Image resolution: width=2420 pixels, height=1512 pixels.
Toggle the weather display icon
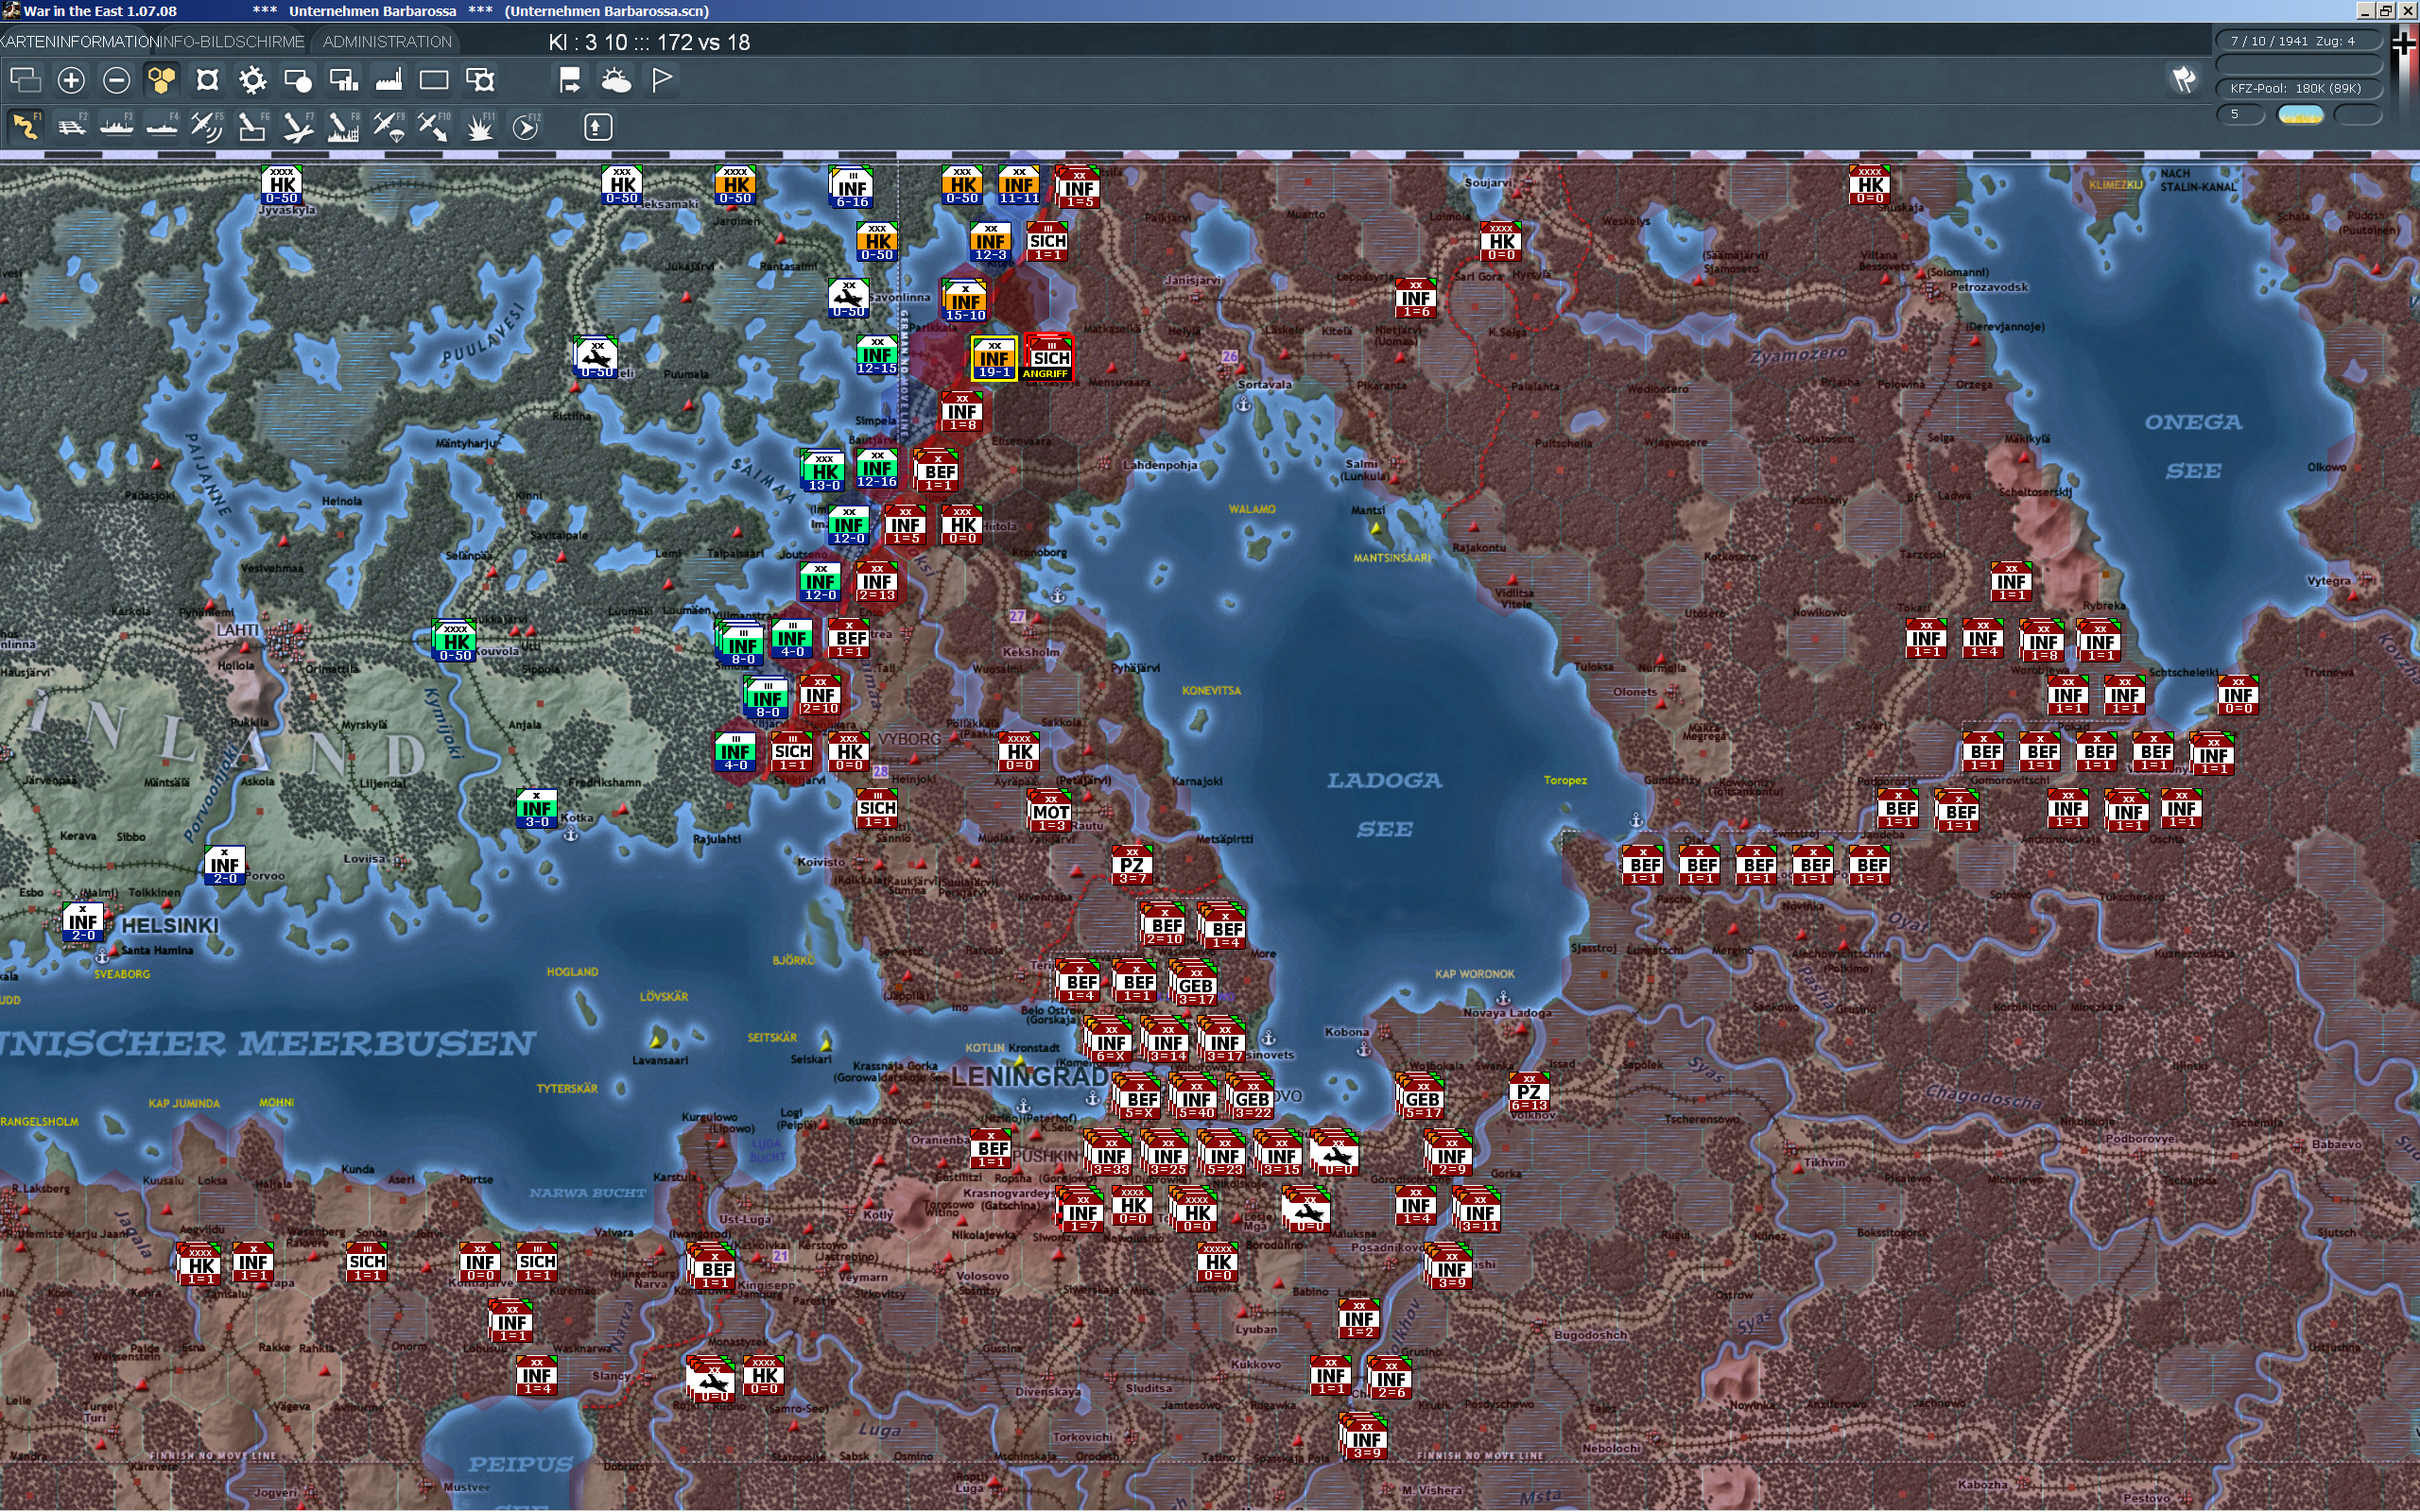pos(616,80)
